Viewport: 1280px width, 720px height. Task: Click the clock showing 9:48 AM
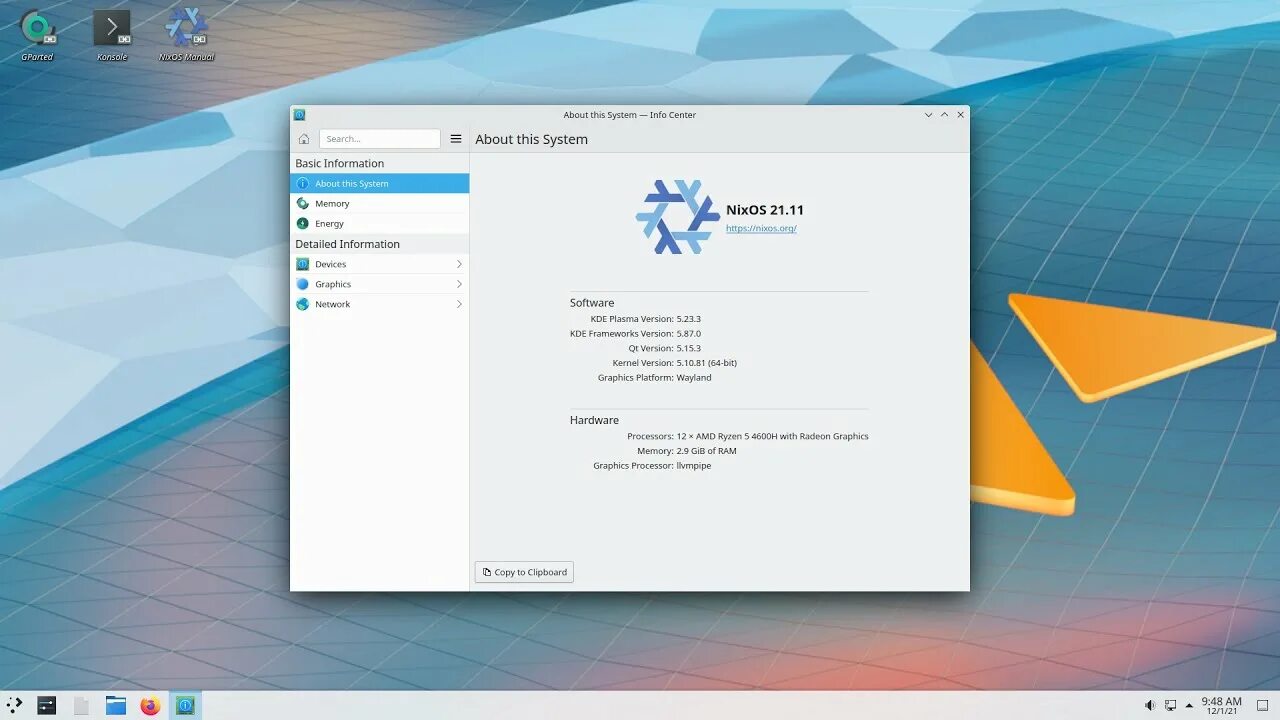(1221, 706)
